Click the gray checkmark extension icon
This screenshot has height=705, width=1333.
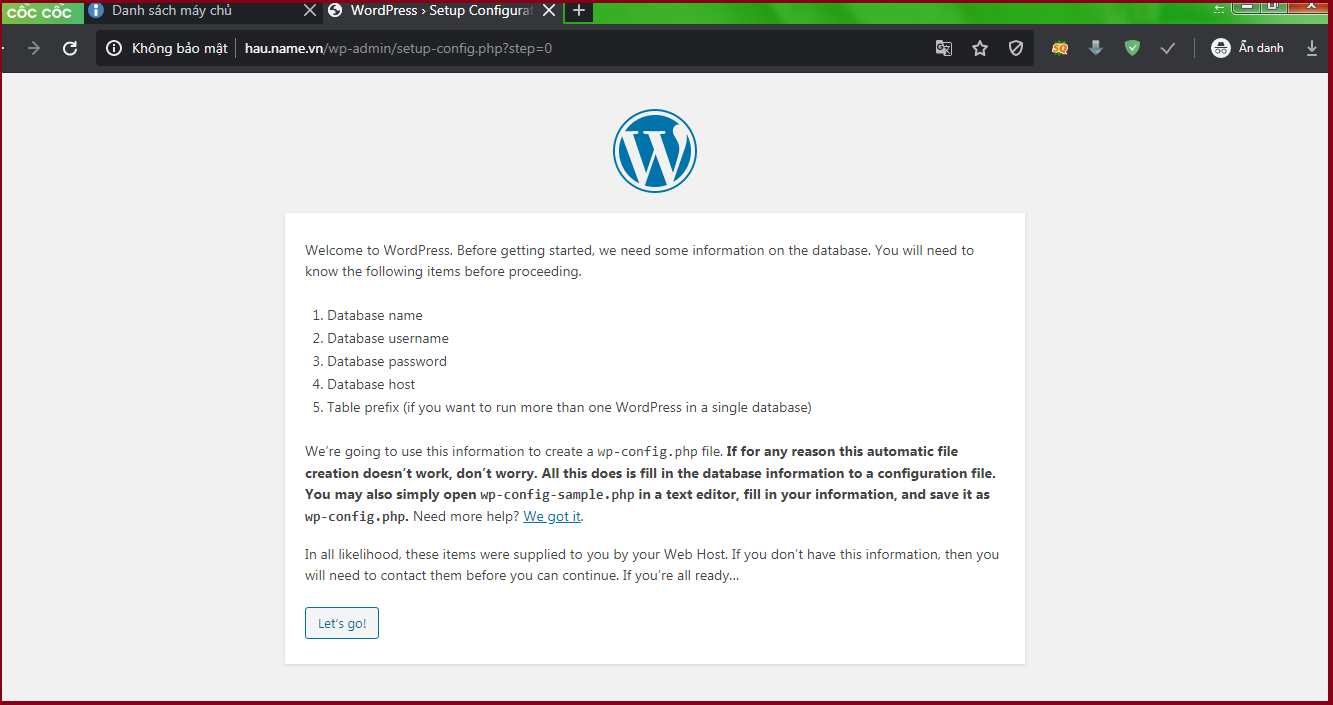[x=1168, y=48]
